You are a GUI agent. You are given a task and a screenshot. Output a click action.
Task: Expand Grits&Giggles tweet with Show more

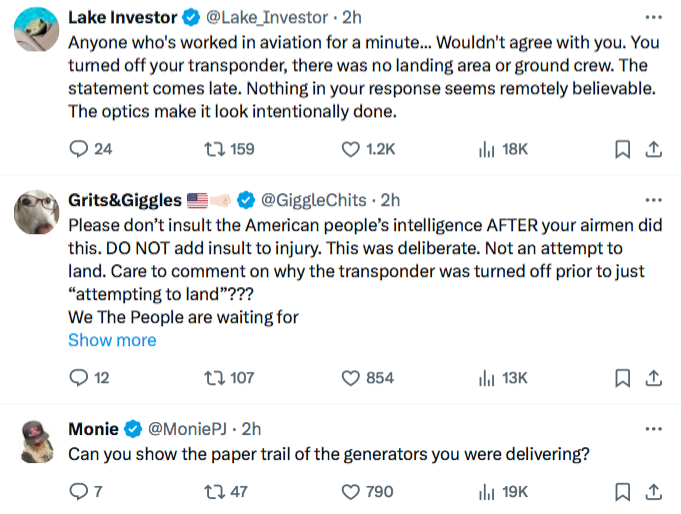click(x=112, y=340)
